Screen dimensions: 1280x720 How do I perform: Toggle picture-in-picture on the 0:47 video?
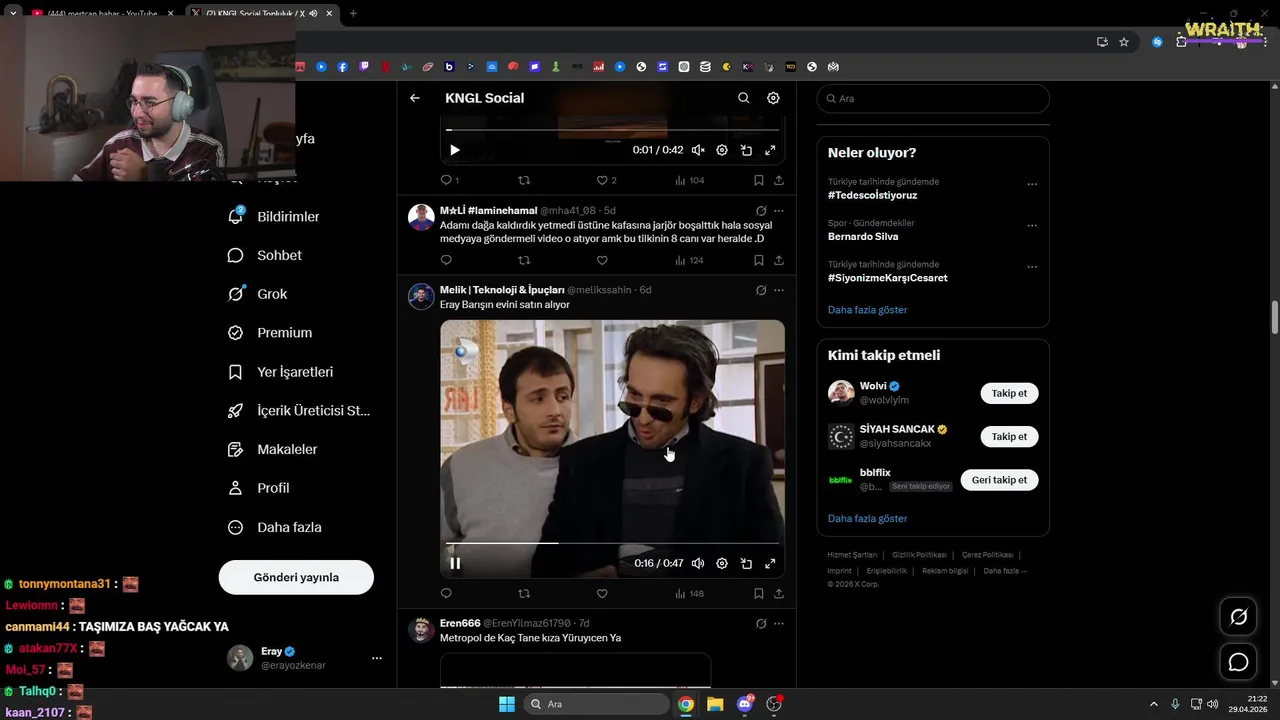pyautogui.click(x=746, y=563)
